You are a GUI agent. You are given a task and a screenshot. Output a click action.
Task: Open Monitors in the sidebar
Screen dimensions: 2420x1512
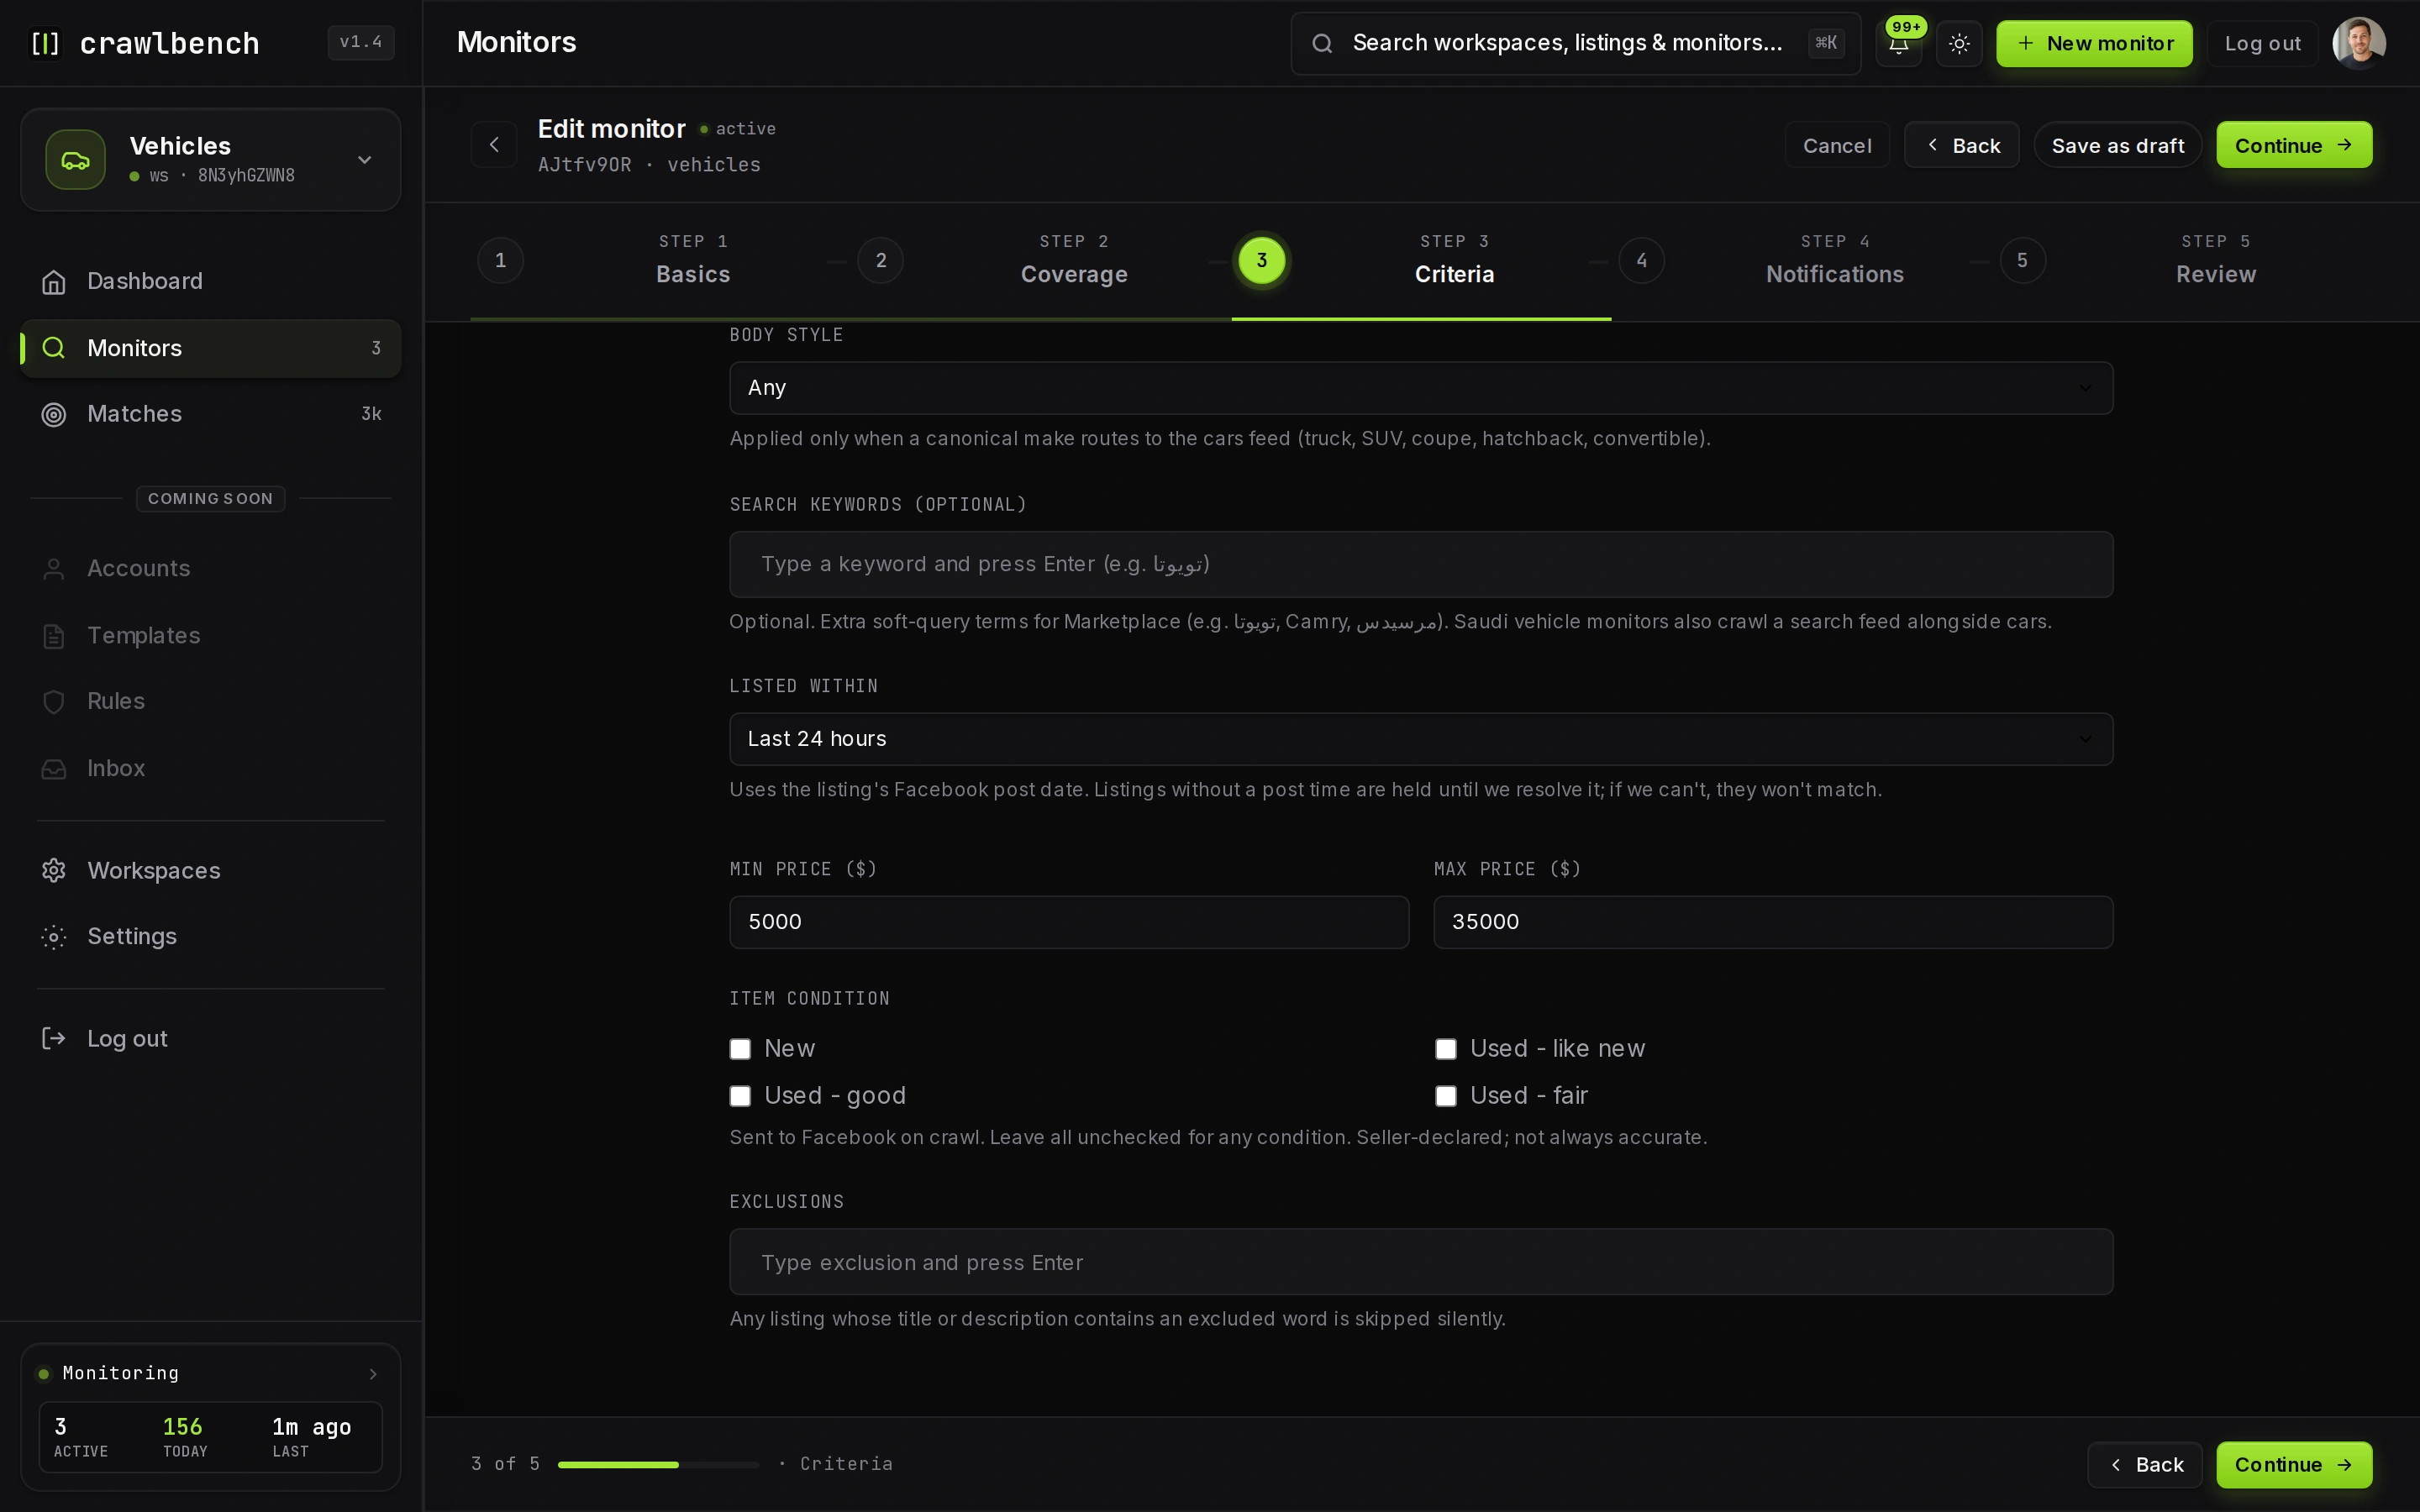[x=211, y=348]
